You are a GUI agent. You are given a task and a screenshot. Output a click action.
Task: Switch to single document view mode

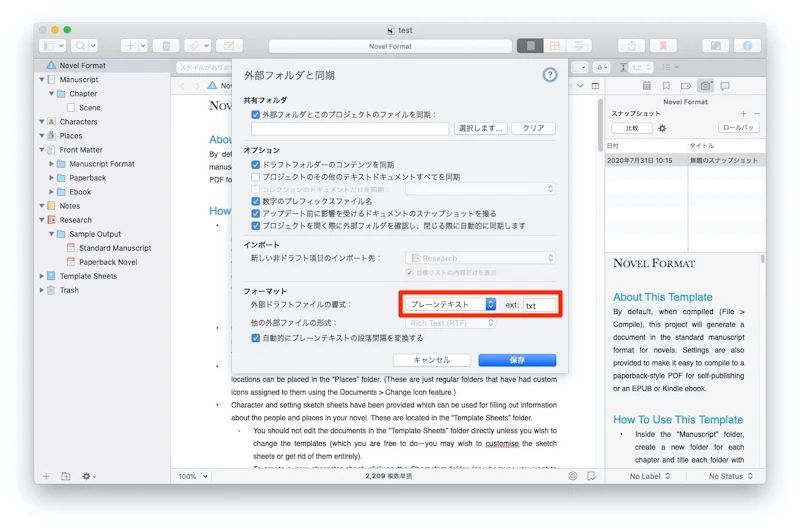(x=530, y=46)
